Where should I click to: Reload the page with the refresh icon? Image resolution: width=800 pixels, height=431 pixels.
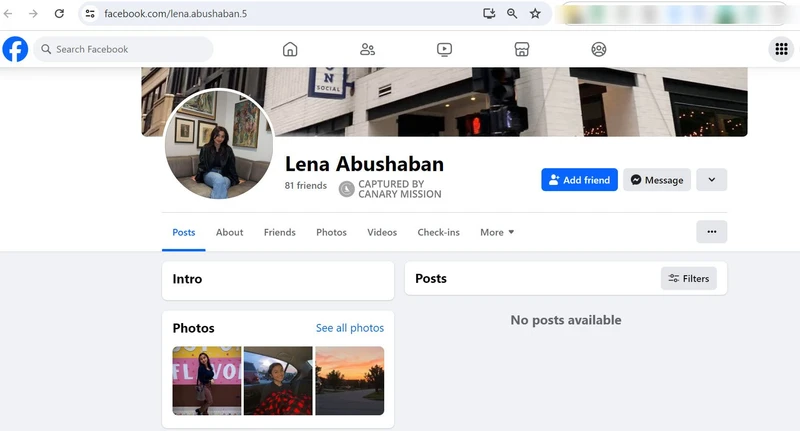click(x=59, y=14)
